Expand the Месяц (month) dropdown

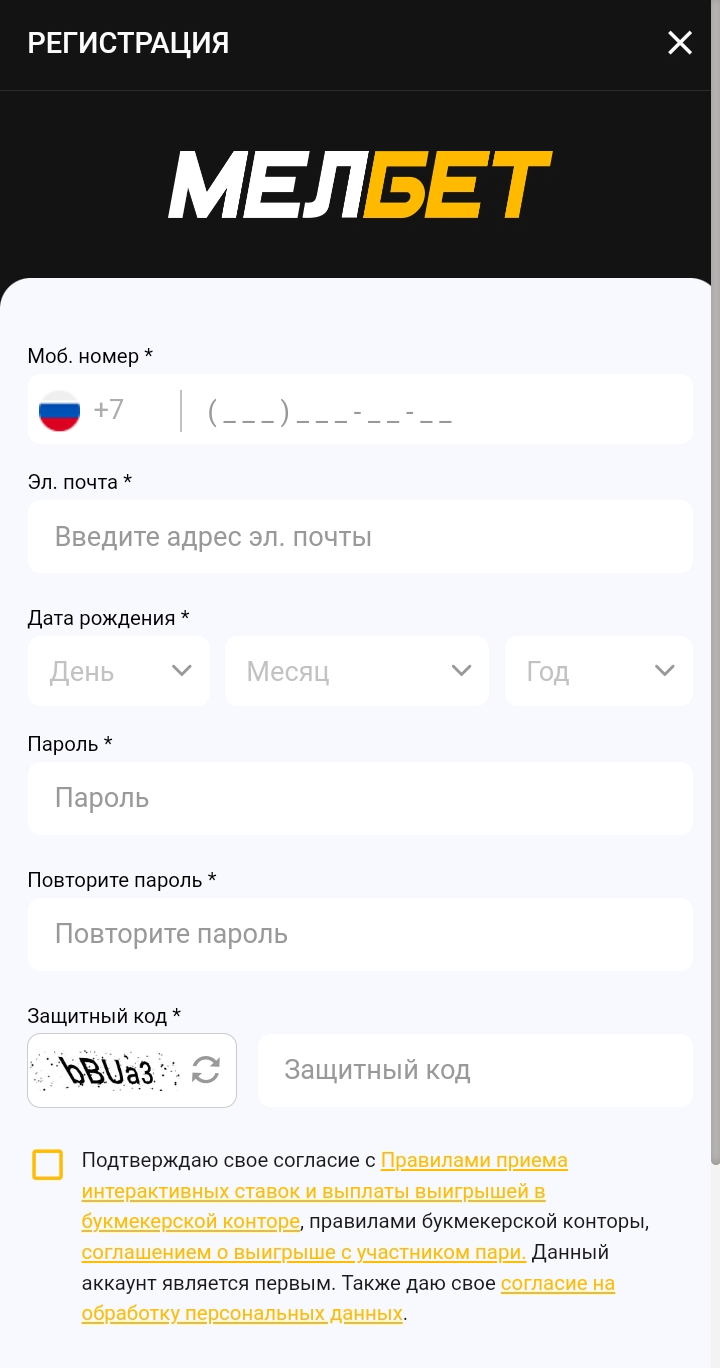click(x=357, y=671)
